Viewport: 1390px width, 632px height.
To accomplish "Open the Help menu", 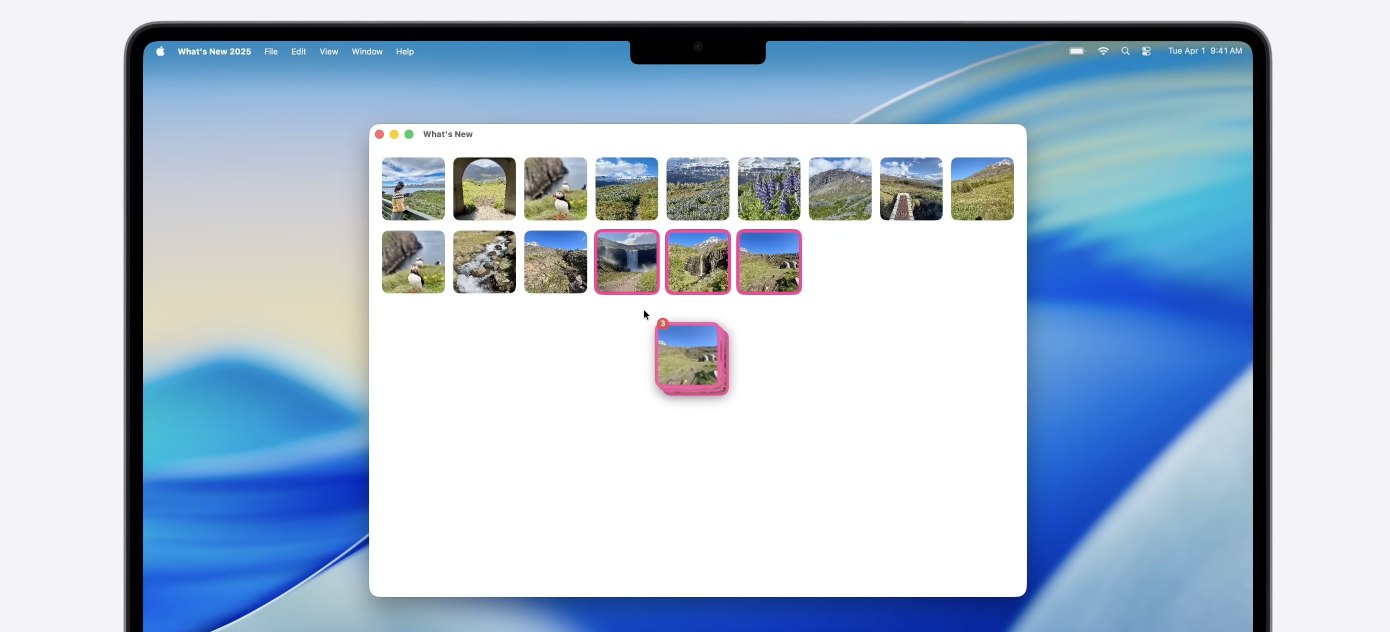I will tap(405, 51).
